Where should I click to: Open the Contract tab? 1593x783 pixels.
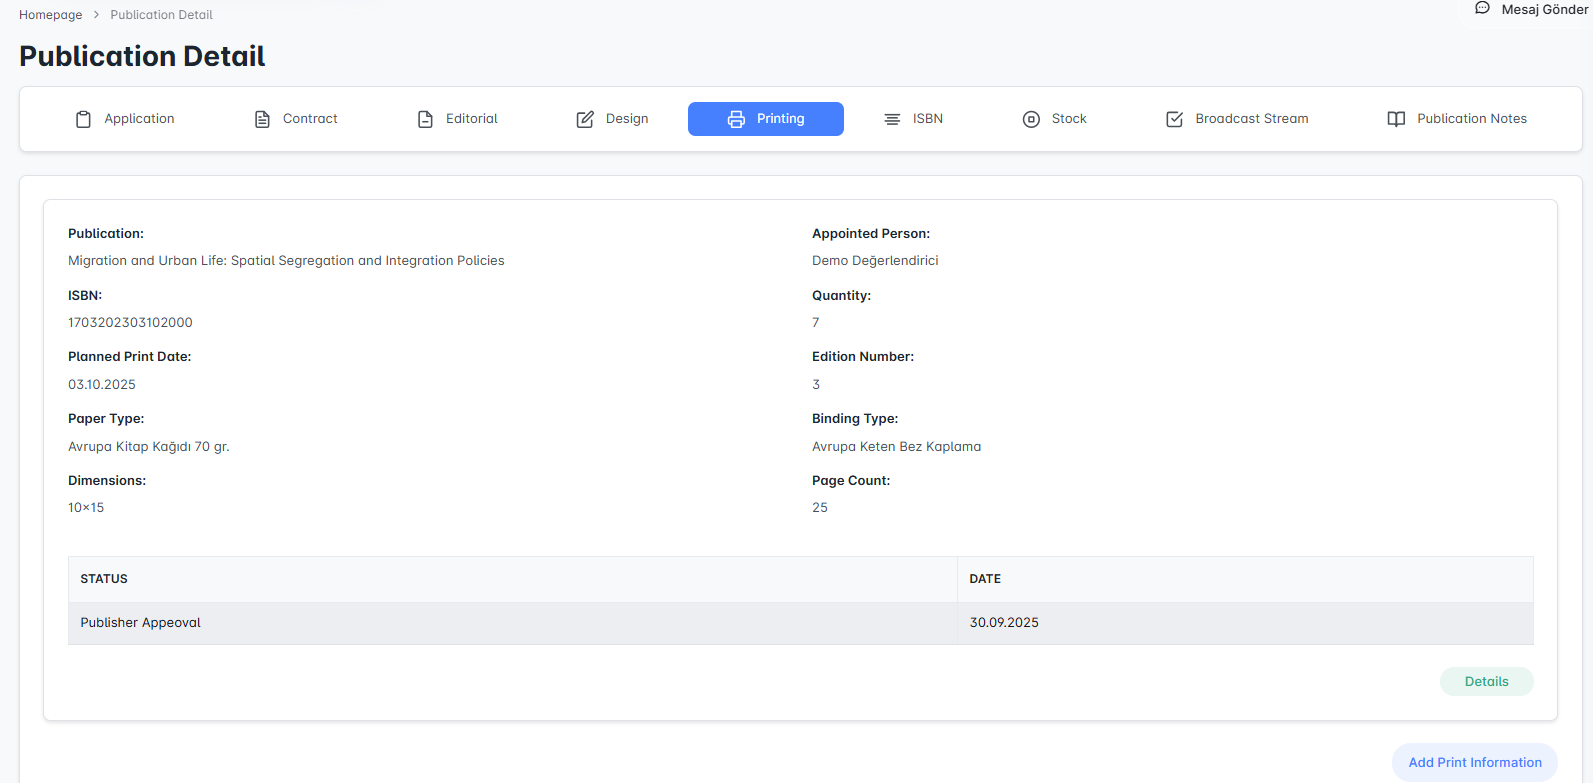pos(310,119)
